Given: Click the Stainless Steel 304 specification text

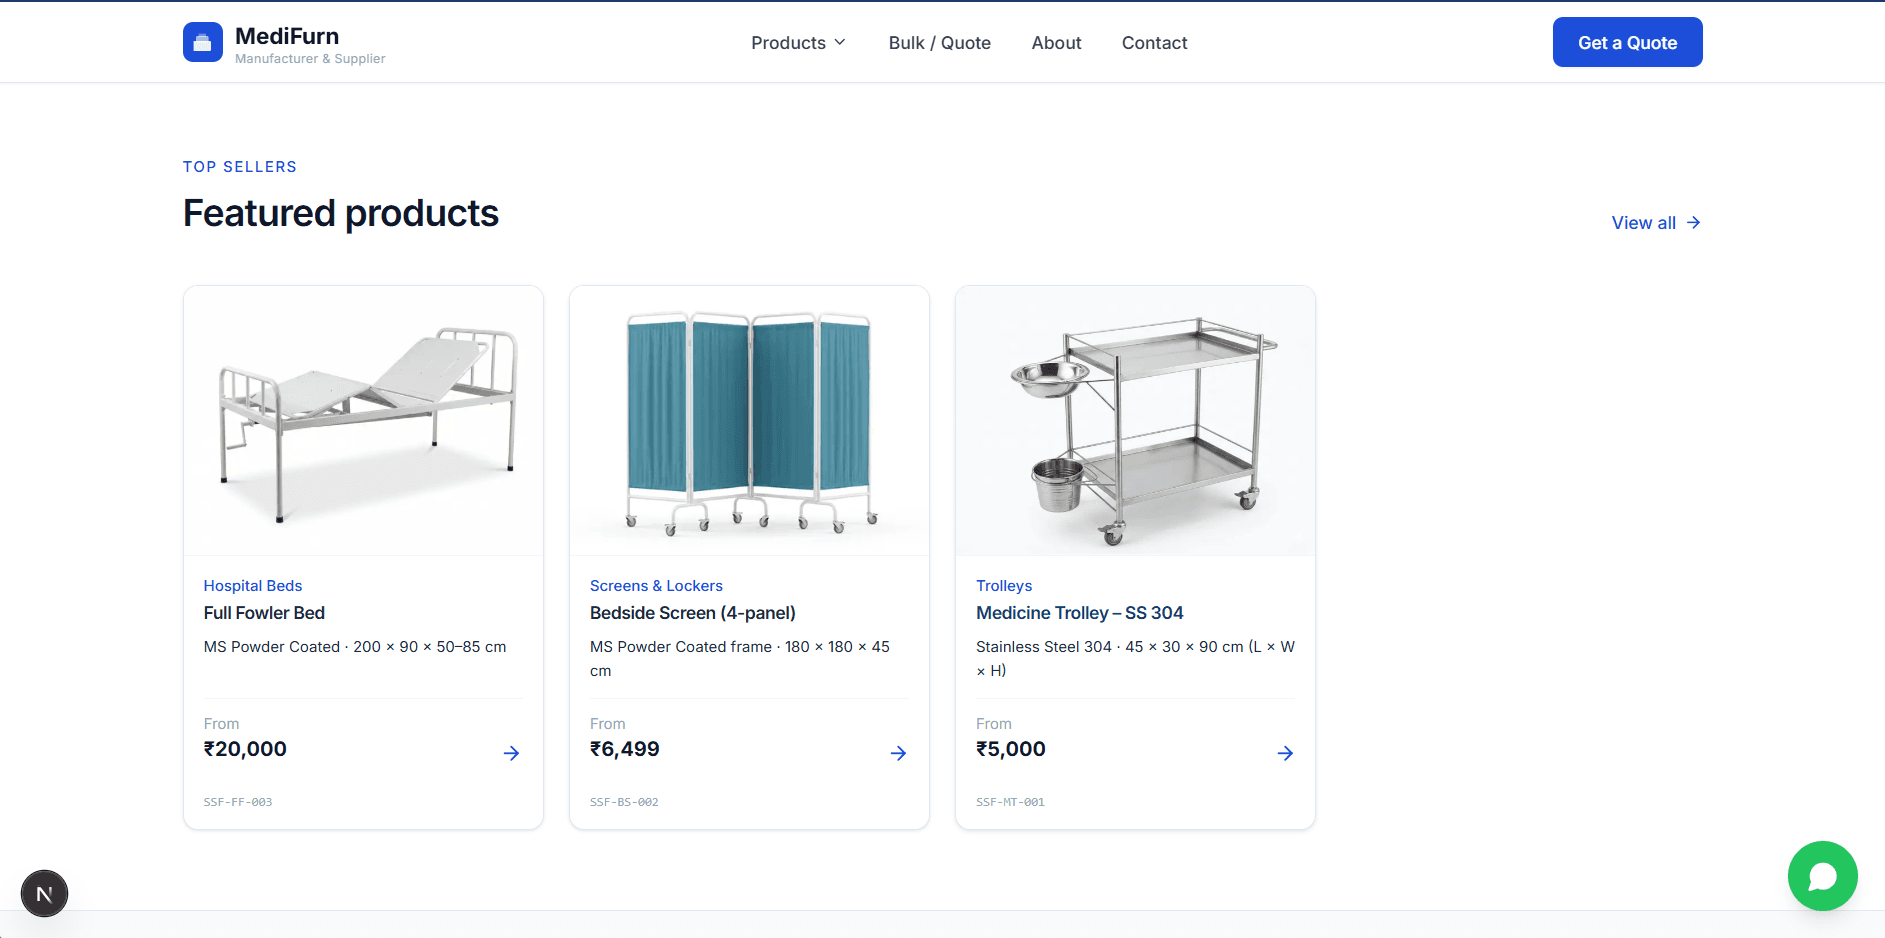Looking at the screenshot, I should point(1135,659).
